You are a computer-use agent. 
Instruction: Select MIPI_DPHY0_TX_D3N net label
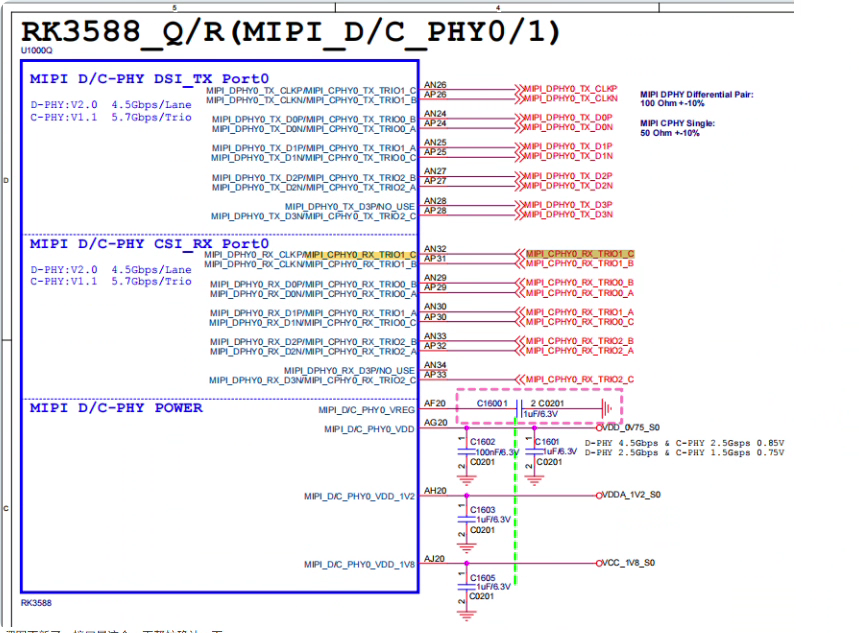[x=564, y=214]
